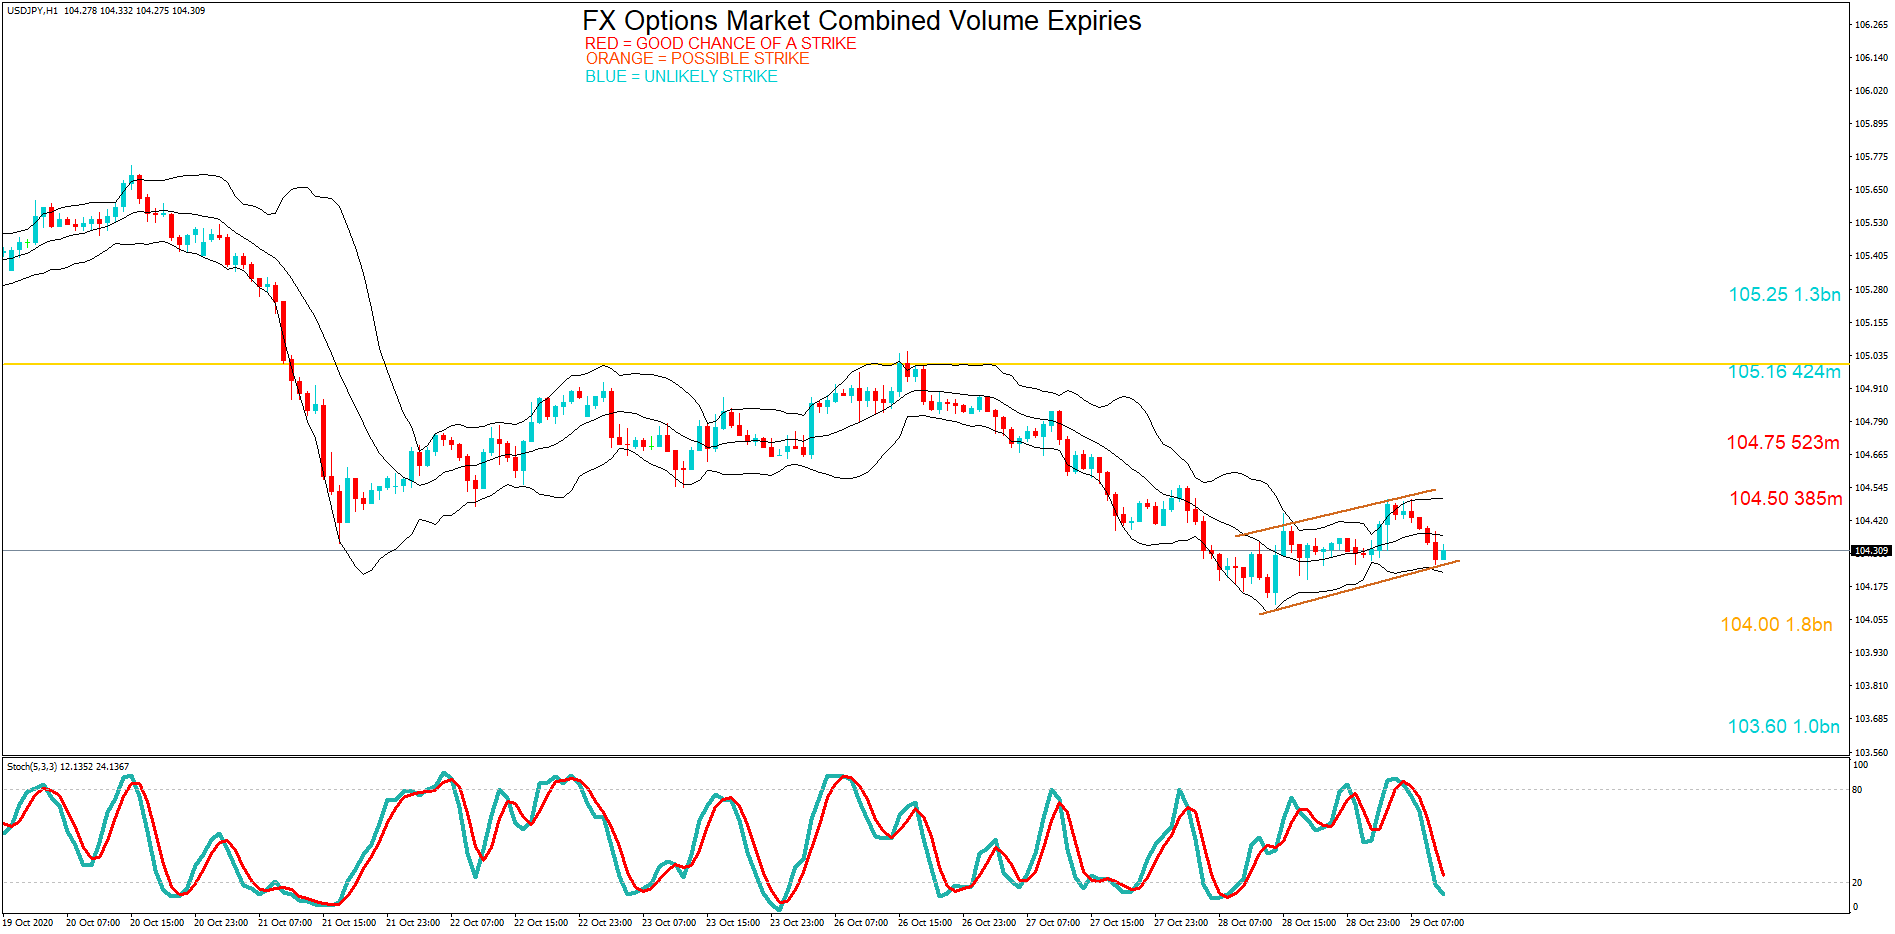Click the 103.60 1.0bn blue strike label
Screen dimensions: 1895x934
click(1784, 726)
